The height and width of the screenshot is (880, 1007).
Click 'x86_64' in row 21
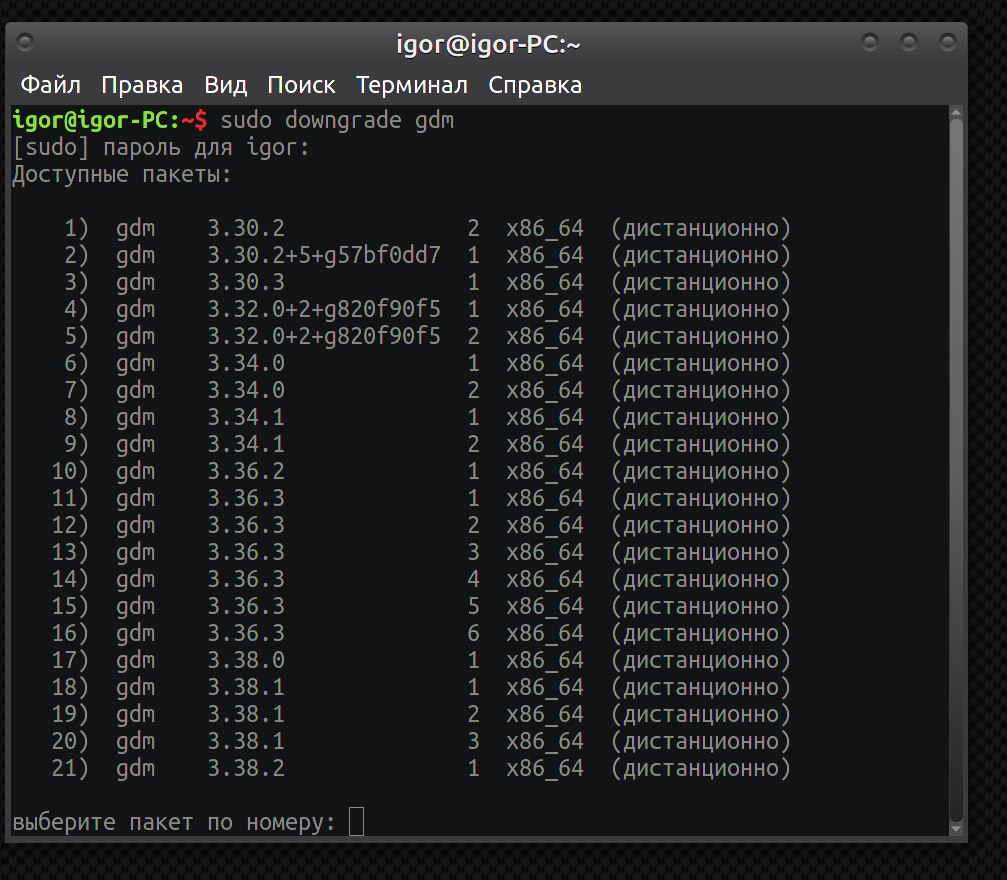tap(545, 768)
